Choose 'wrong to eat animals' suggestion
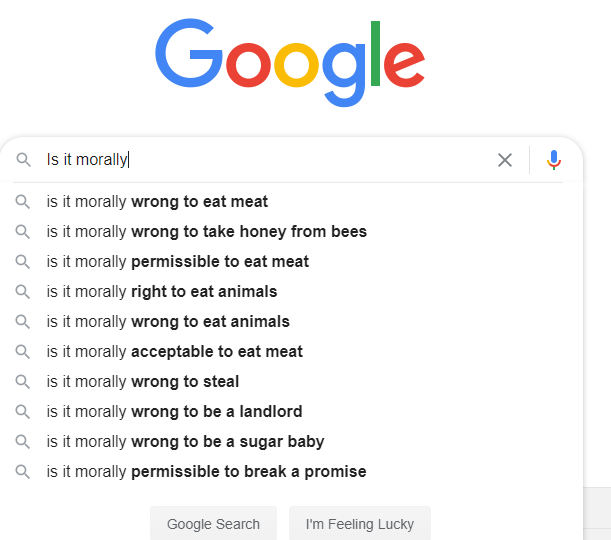611x540 pixels. point(168,322)
